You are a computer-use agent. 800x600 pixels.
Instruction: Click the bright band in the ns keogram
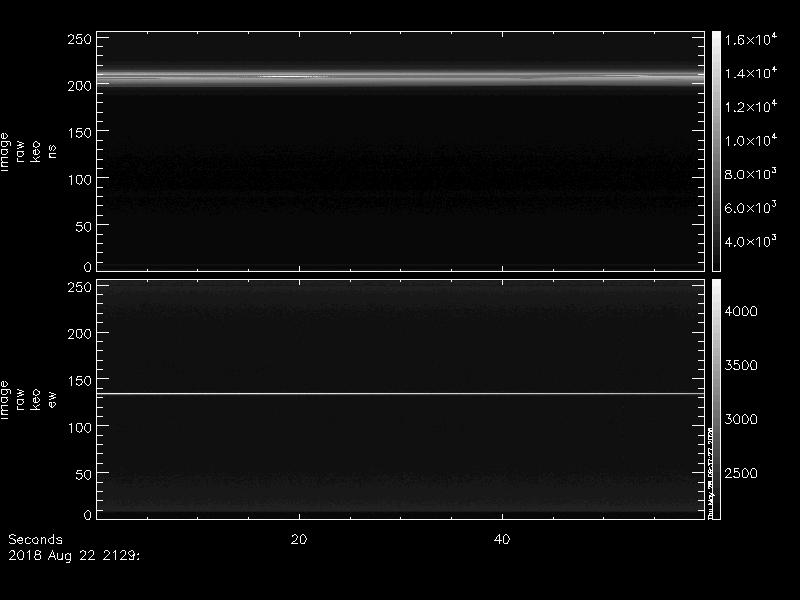point(401,78)
